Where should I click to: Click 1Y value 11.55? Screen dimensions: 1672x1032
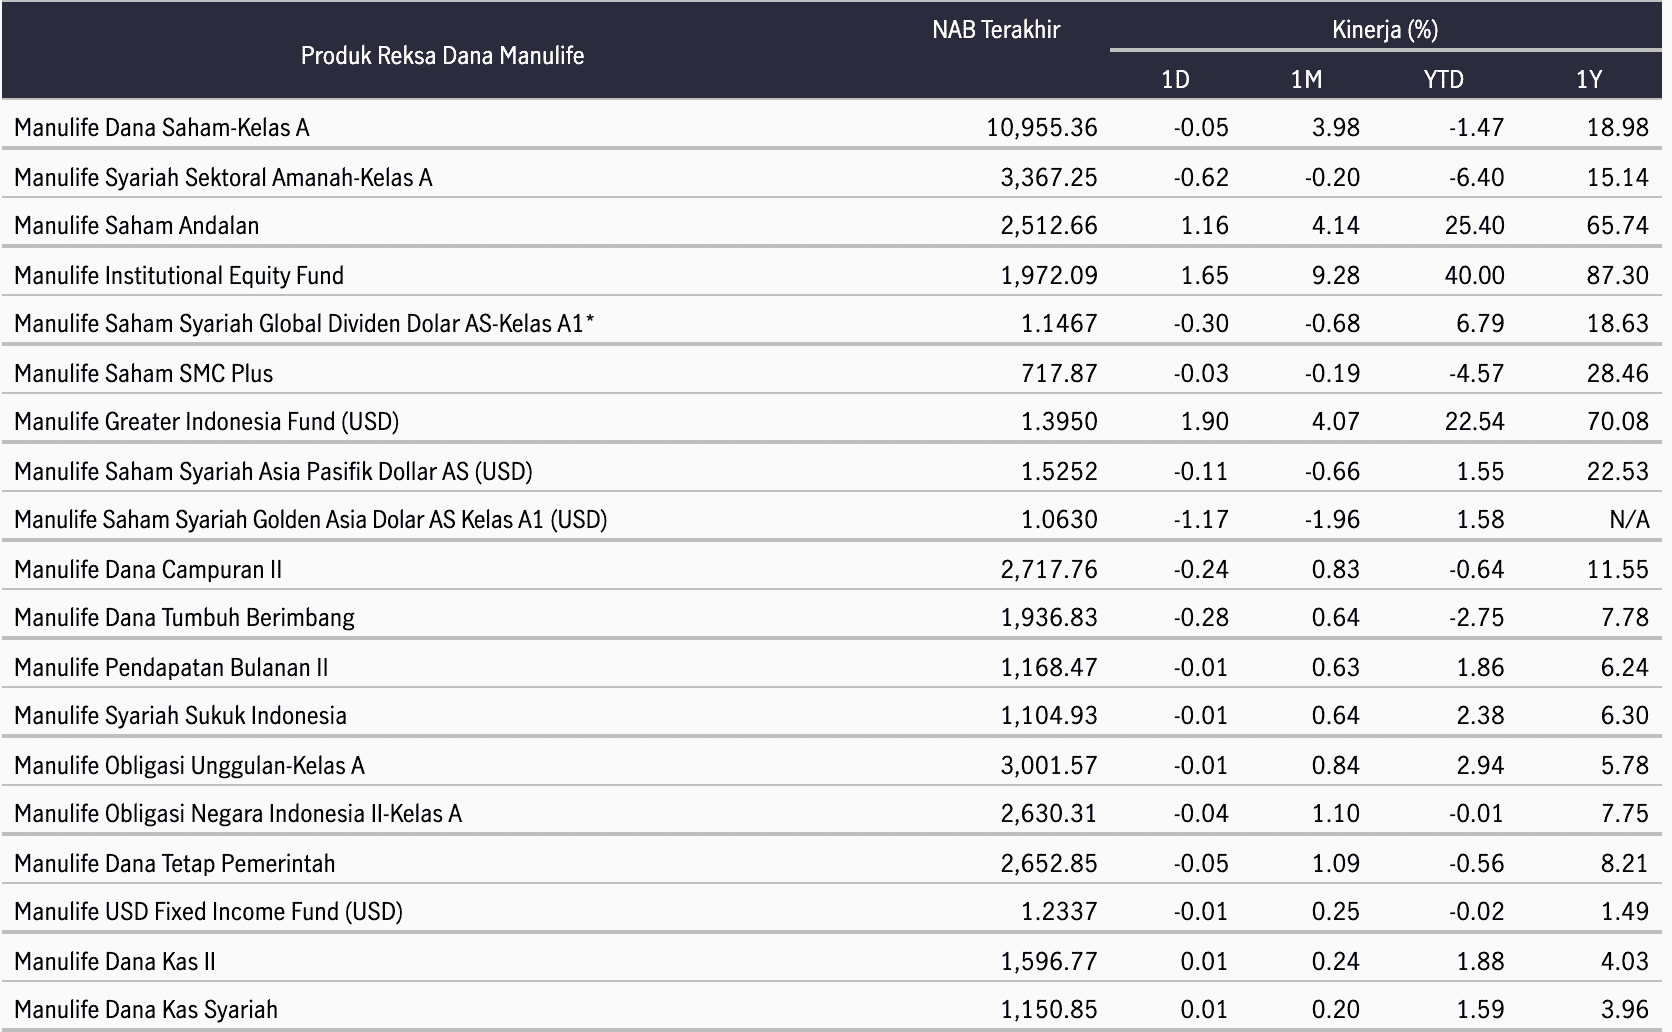coord(1617,569)
